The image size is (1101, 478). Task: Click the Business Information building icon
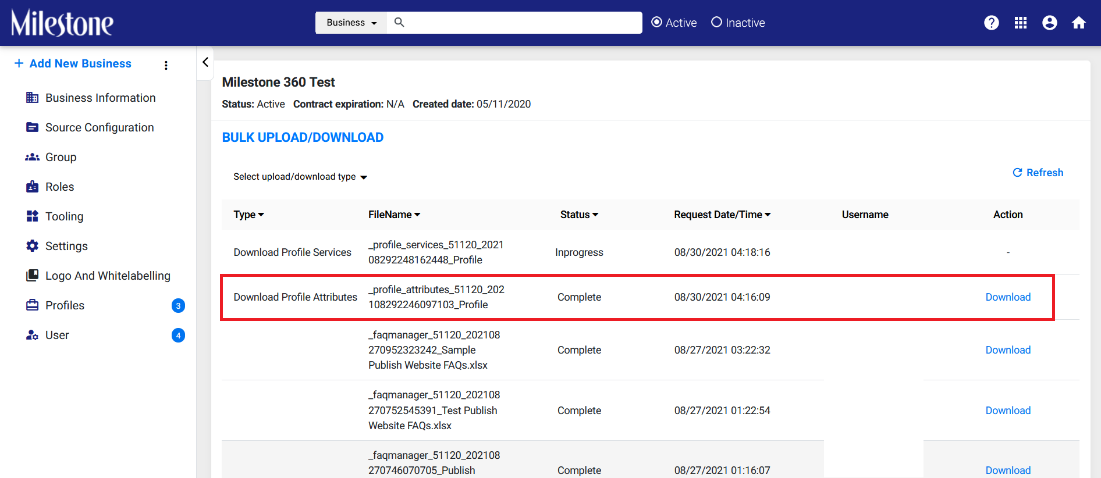(x=32, y=98)
